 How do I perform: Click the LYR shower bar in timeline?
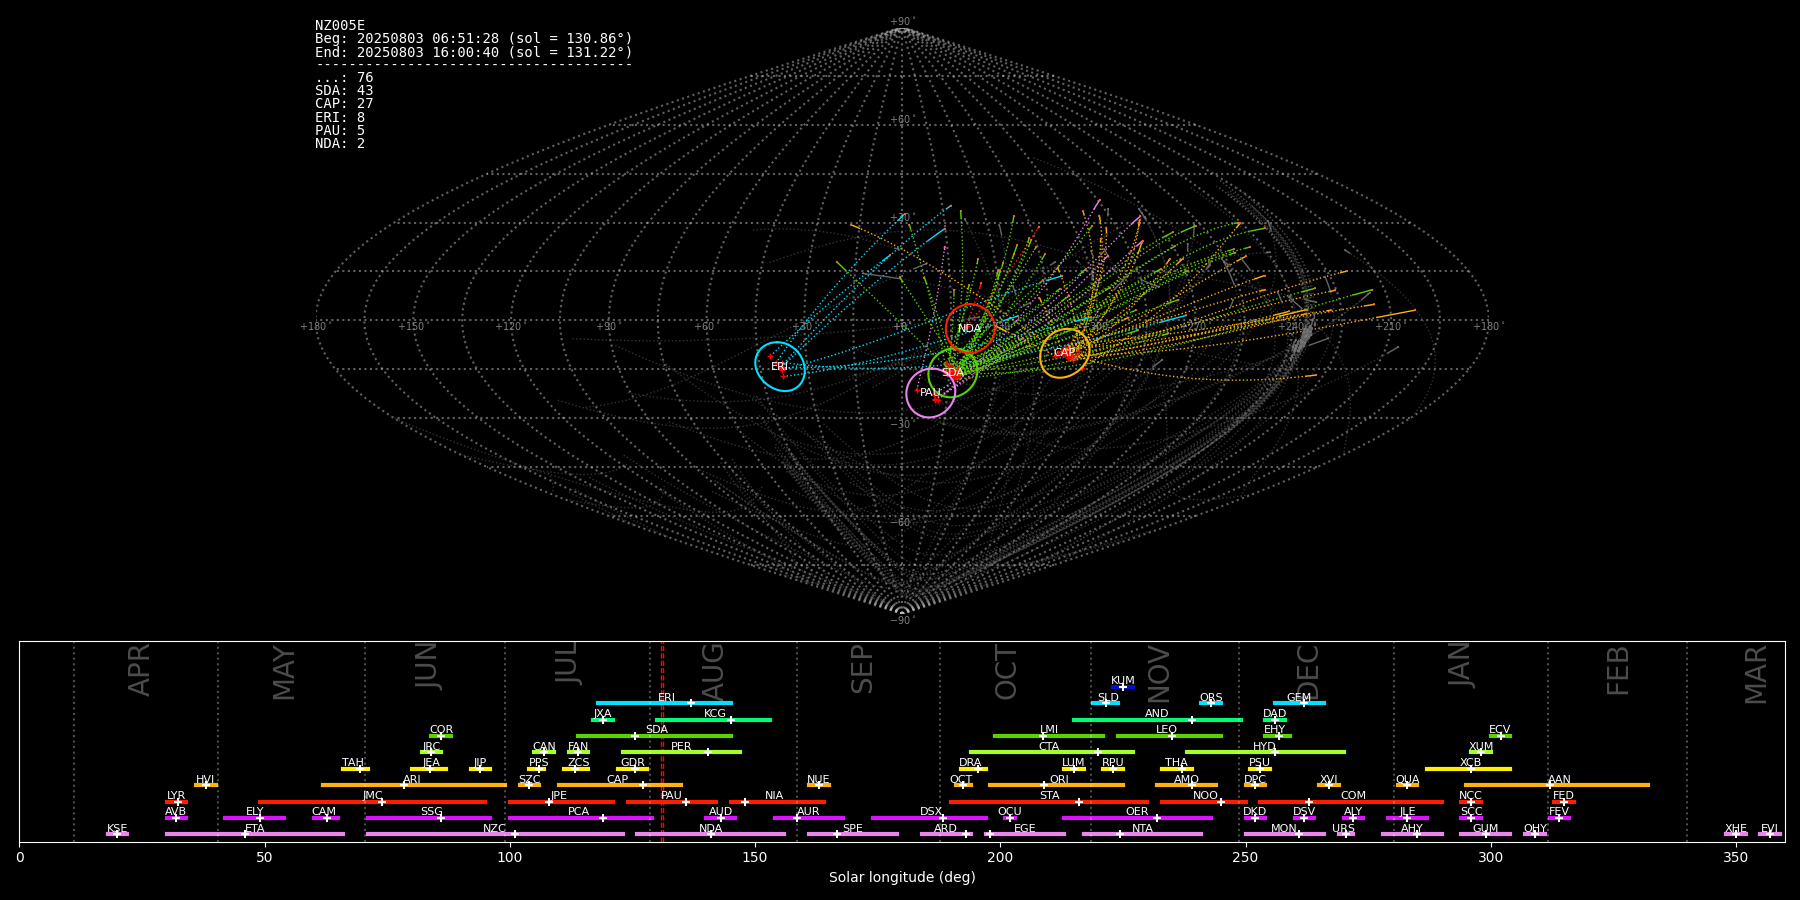[176, 802]
